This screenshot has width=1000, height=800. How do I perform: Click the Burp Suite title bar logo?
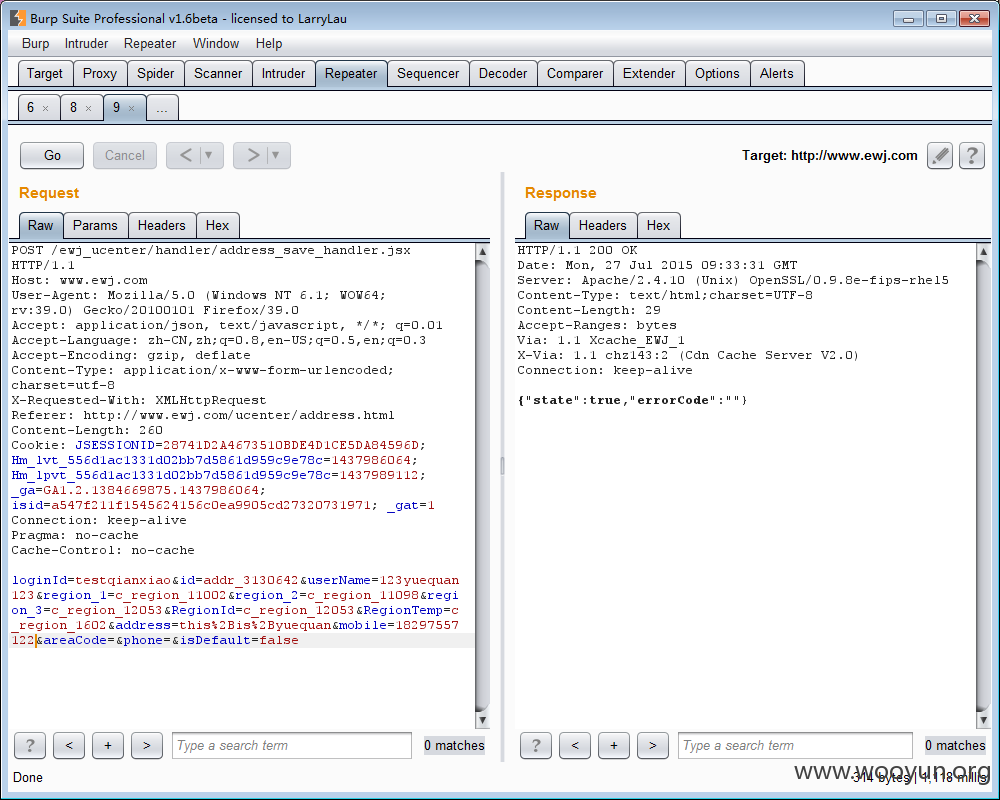click(x=18, y=19)
